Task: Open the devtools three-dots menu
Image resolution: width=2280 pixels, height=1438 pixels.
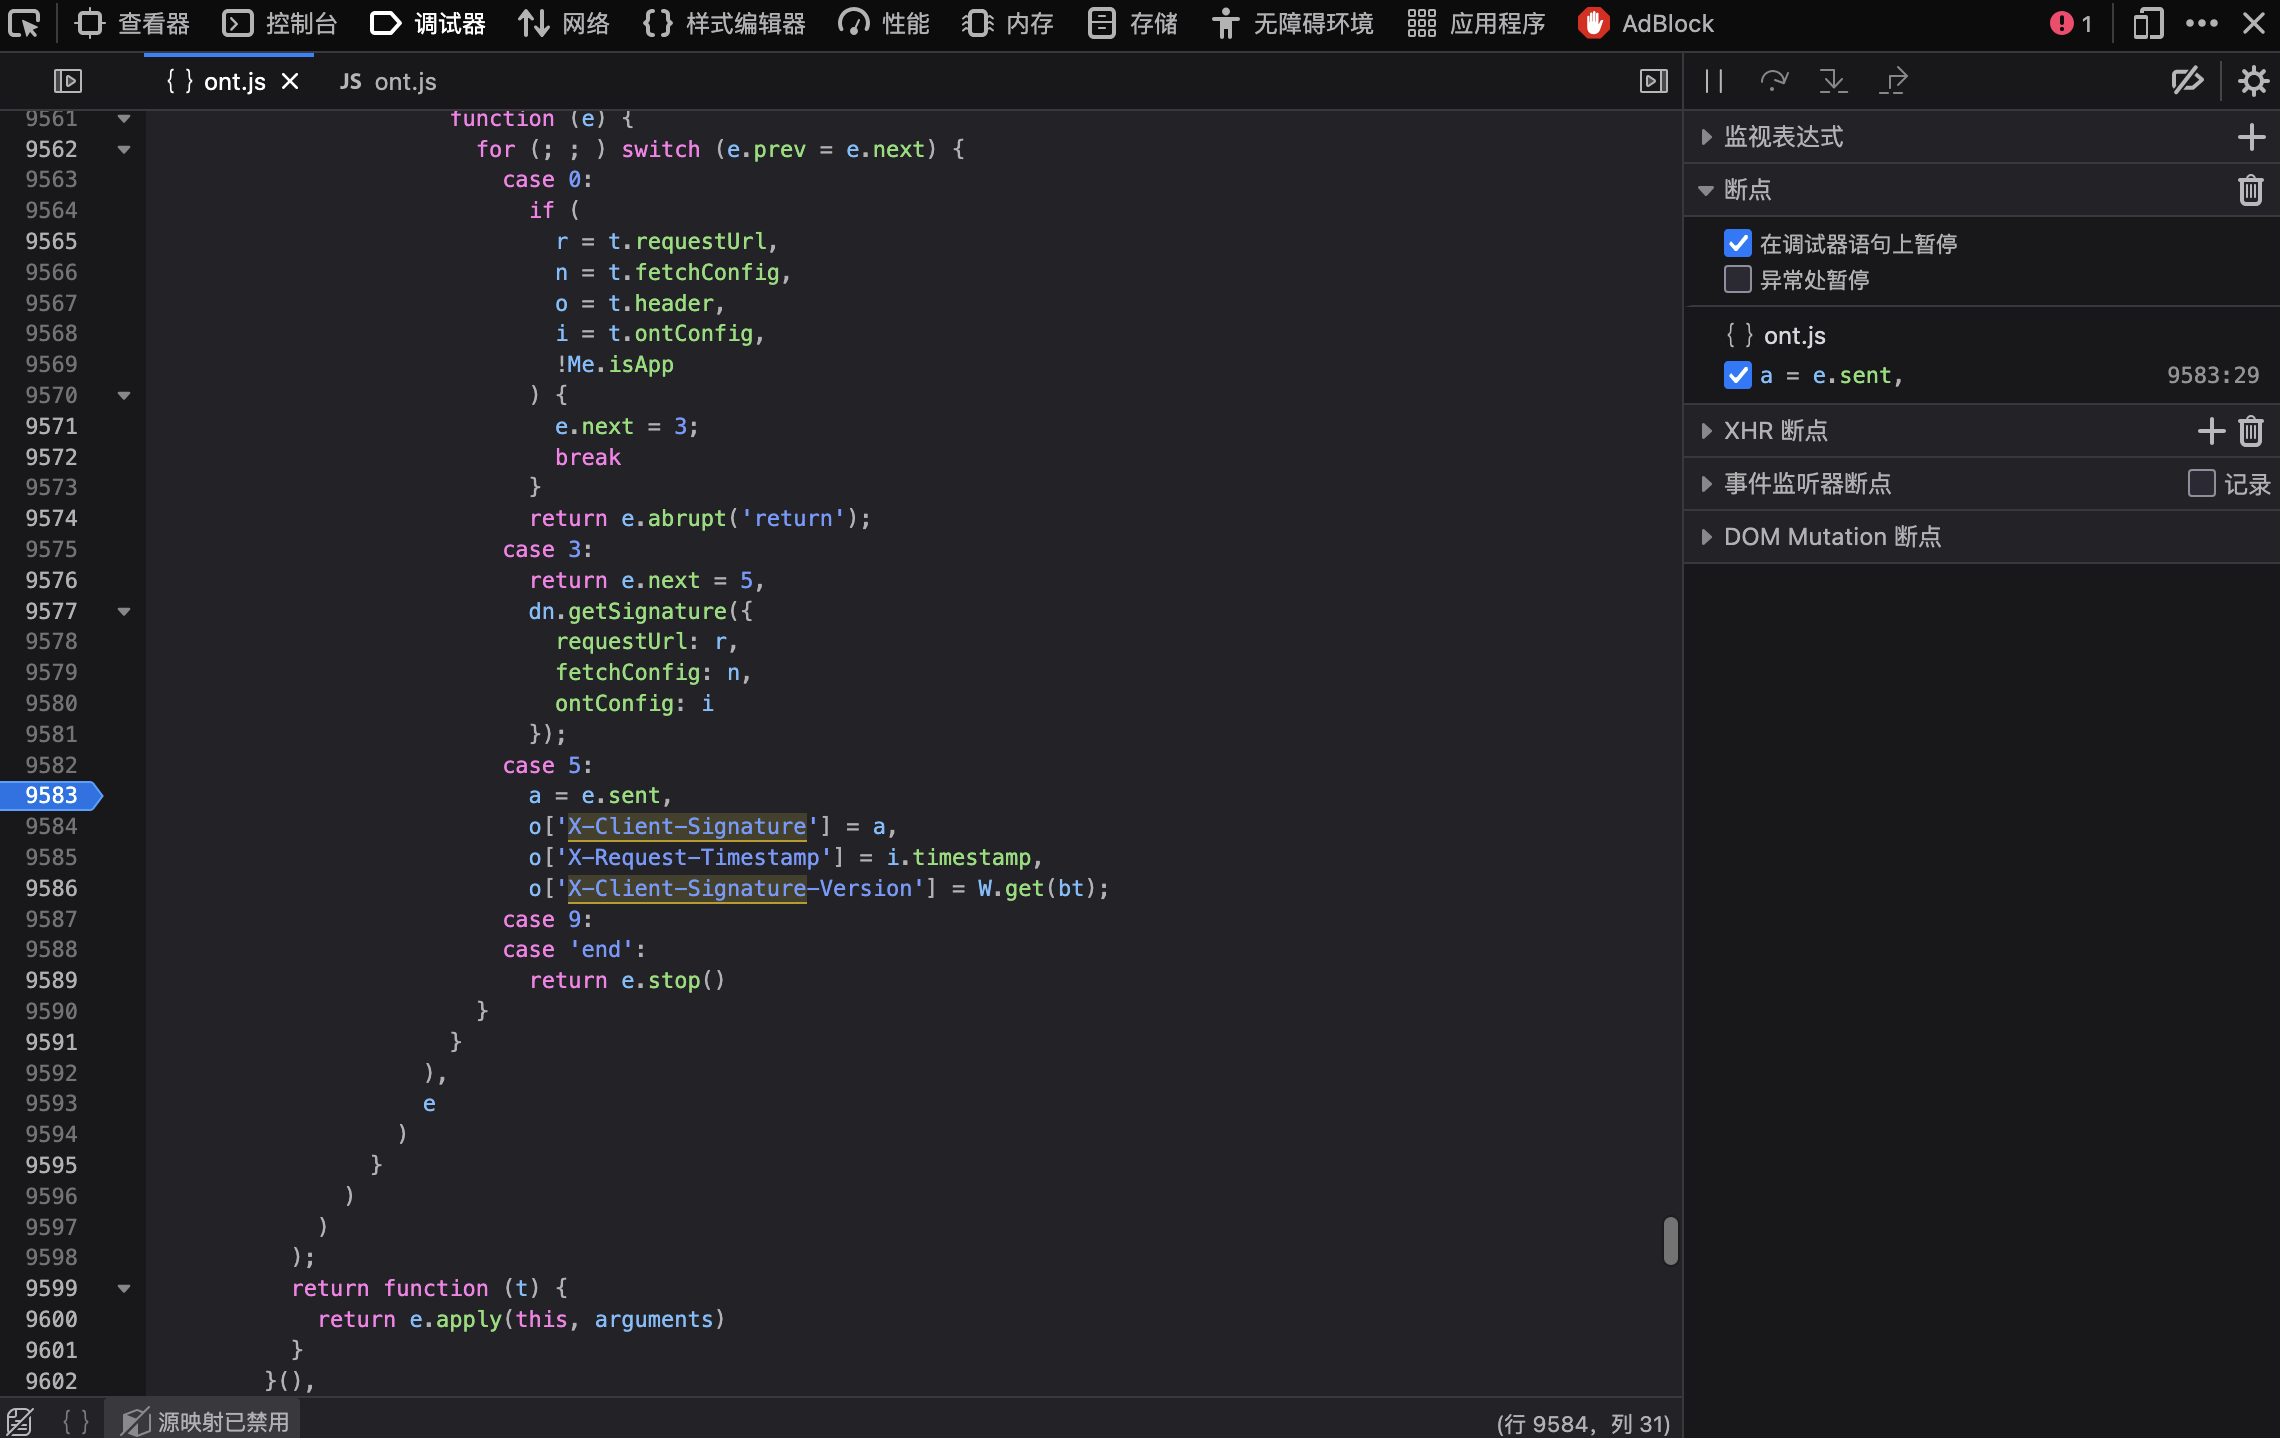Action: (2202, 23)
